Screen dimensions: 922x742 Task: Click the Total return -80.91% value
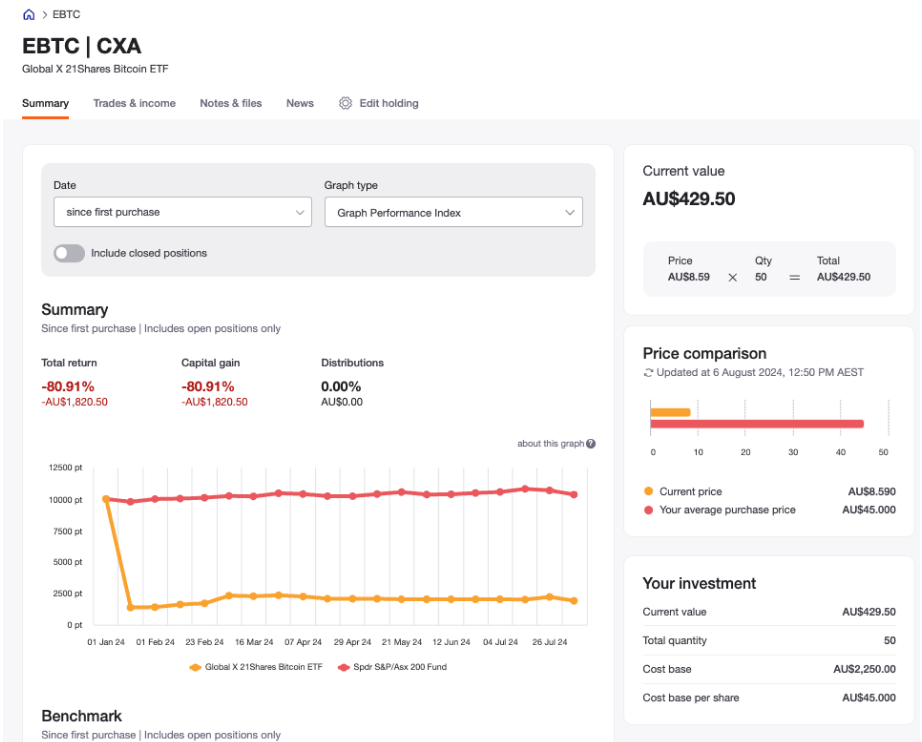[68, 387]
